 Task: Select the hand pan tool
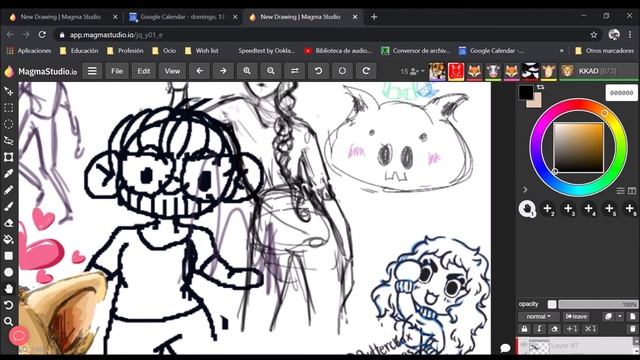pos(8,289)
